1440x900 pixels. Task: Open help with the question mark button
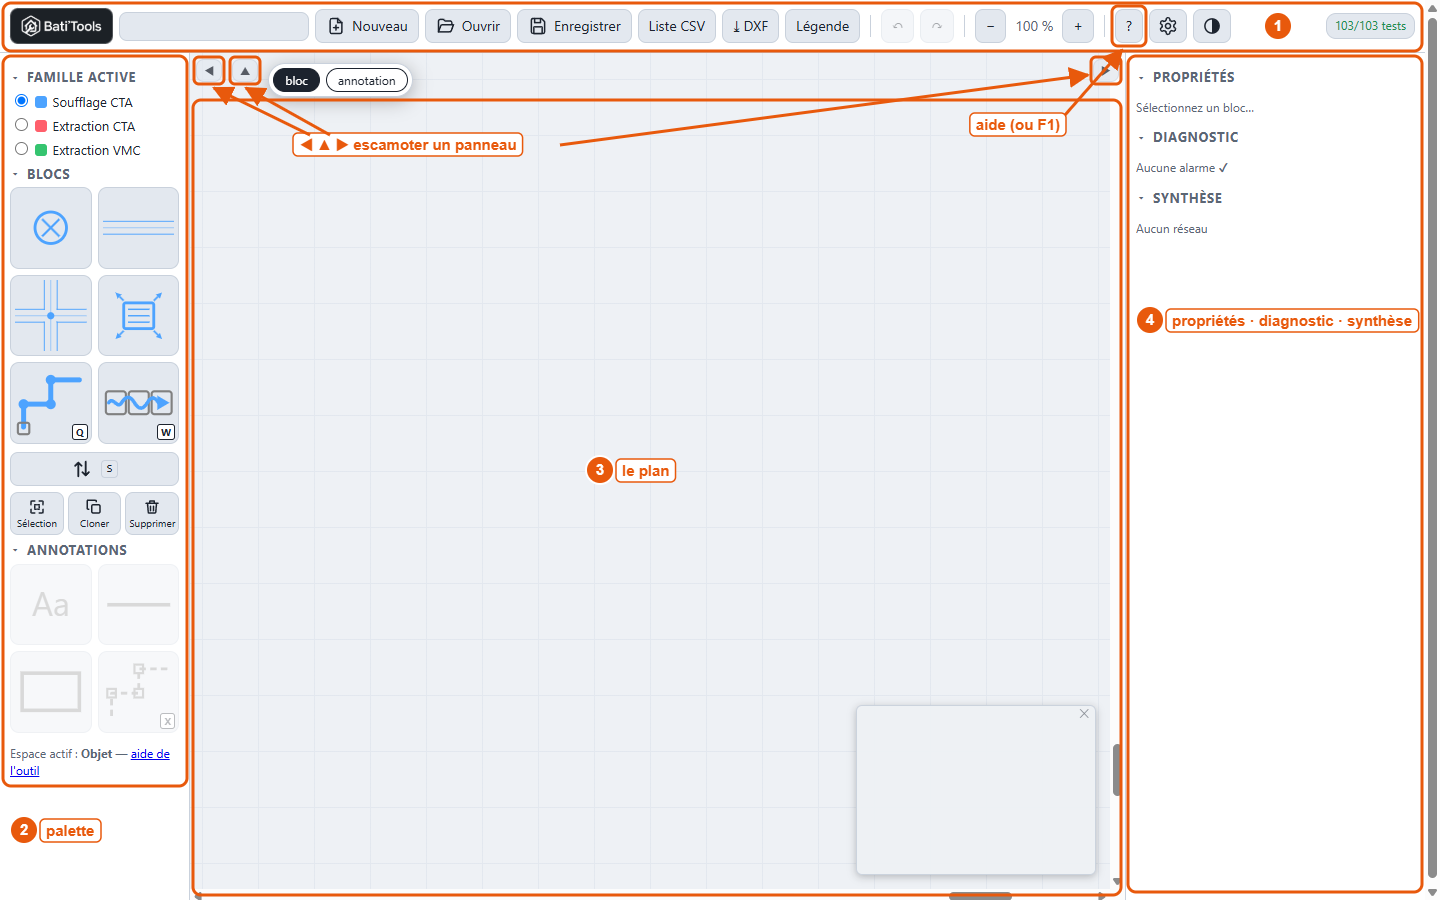pos(1129,26)
